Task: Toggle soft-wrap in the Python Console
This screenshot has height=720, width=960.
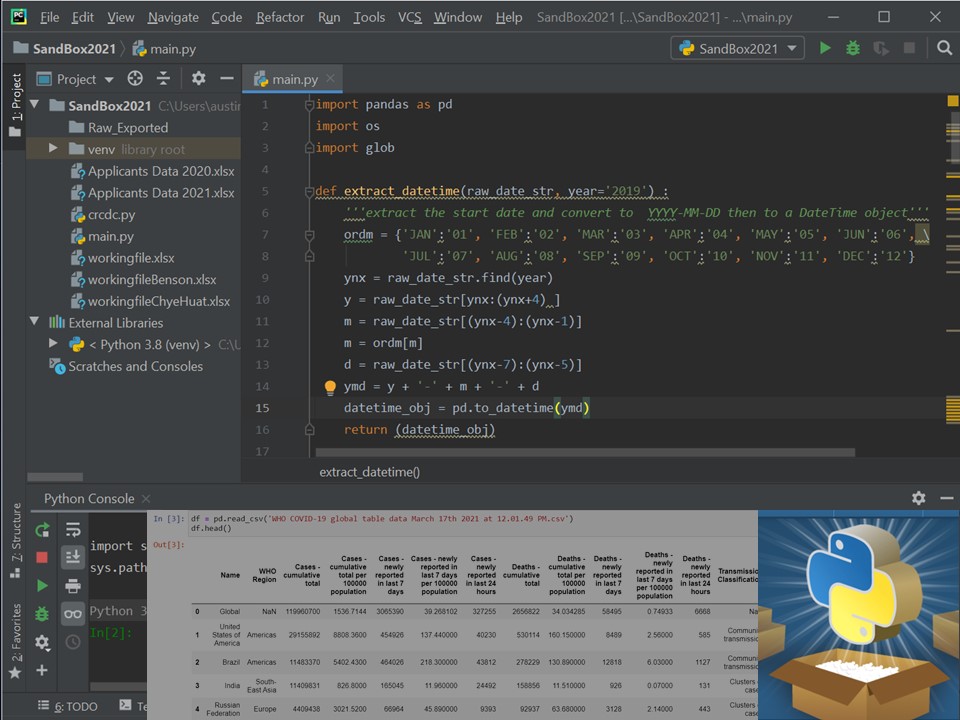Action: 73,530
